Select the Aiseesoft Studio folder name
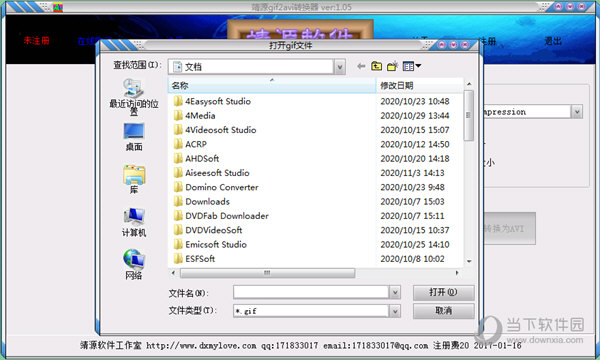The image size is (600, 360). pos(217,173)
